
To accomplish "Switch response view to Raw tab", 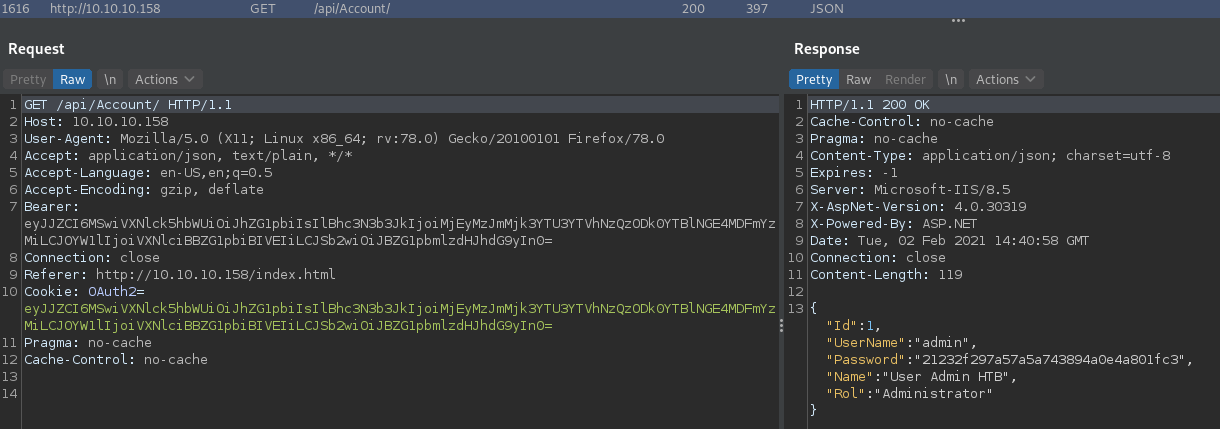I will [x=858, y=79].
